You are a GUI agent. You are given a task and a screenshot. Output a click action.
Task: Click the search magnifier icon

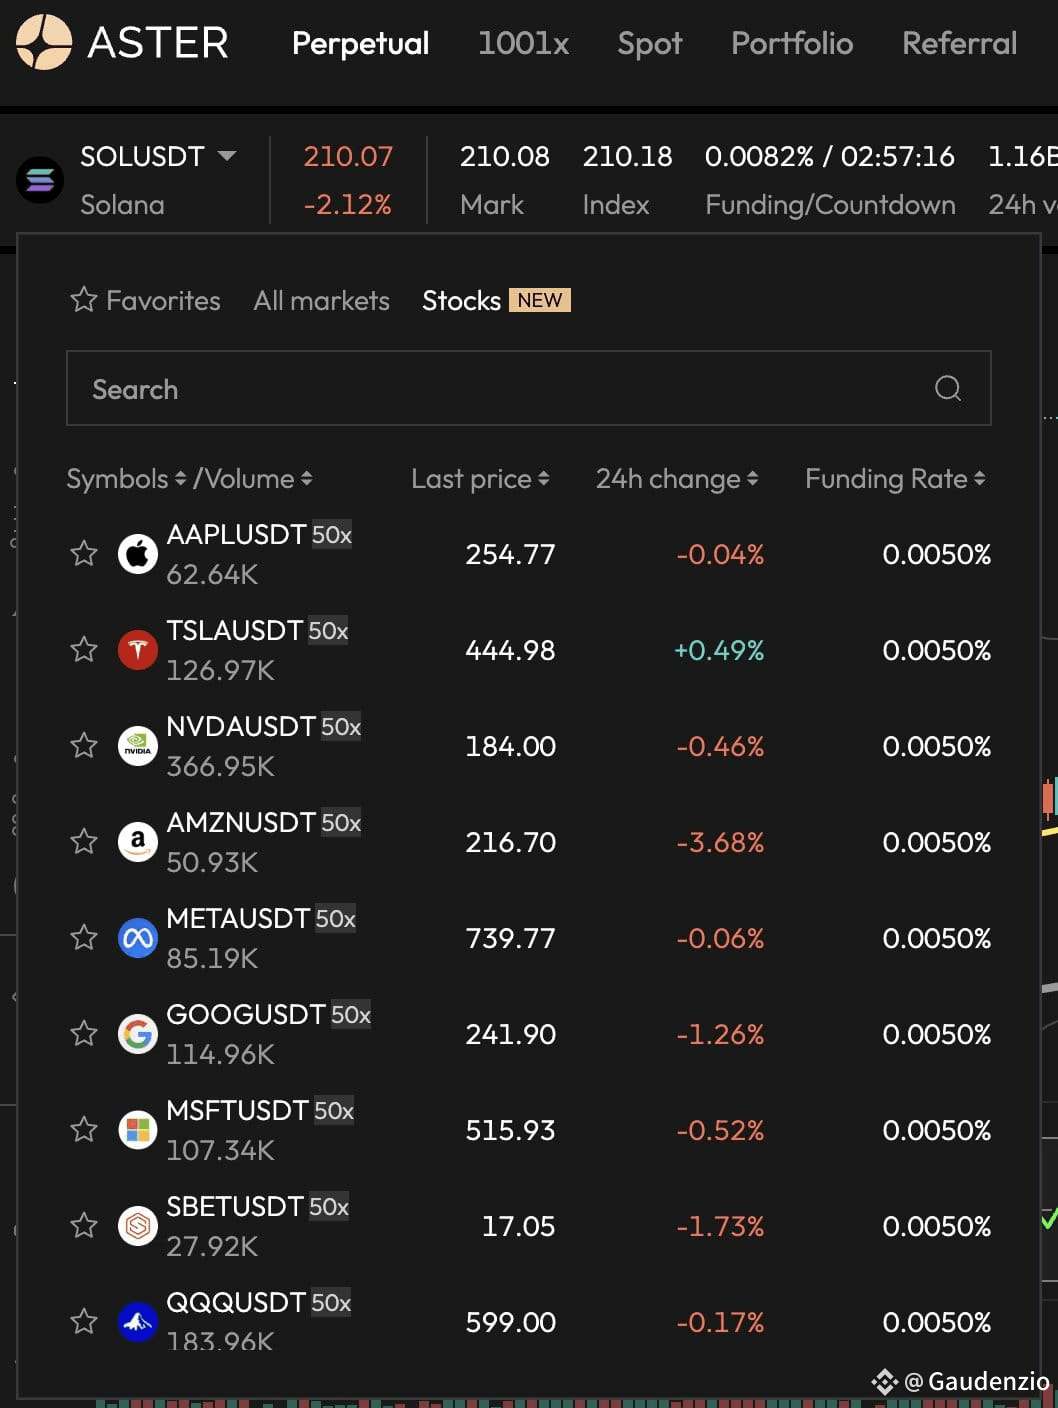pyautogui.click(x=947, y=388)
